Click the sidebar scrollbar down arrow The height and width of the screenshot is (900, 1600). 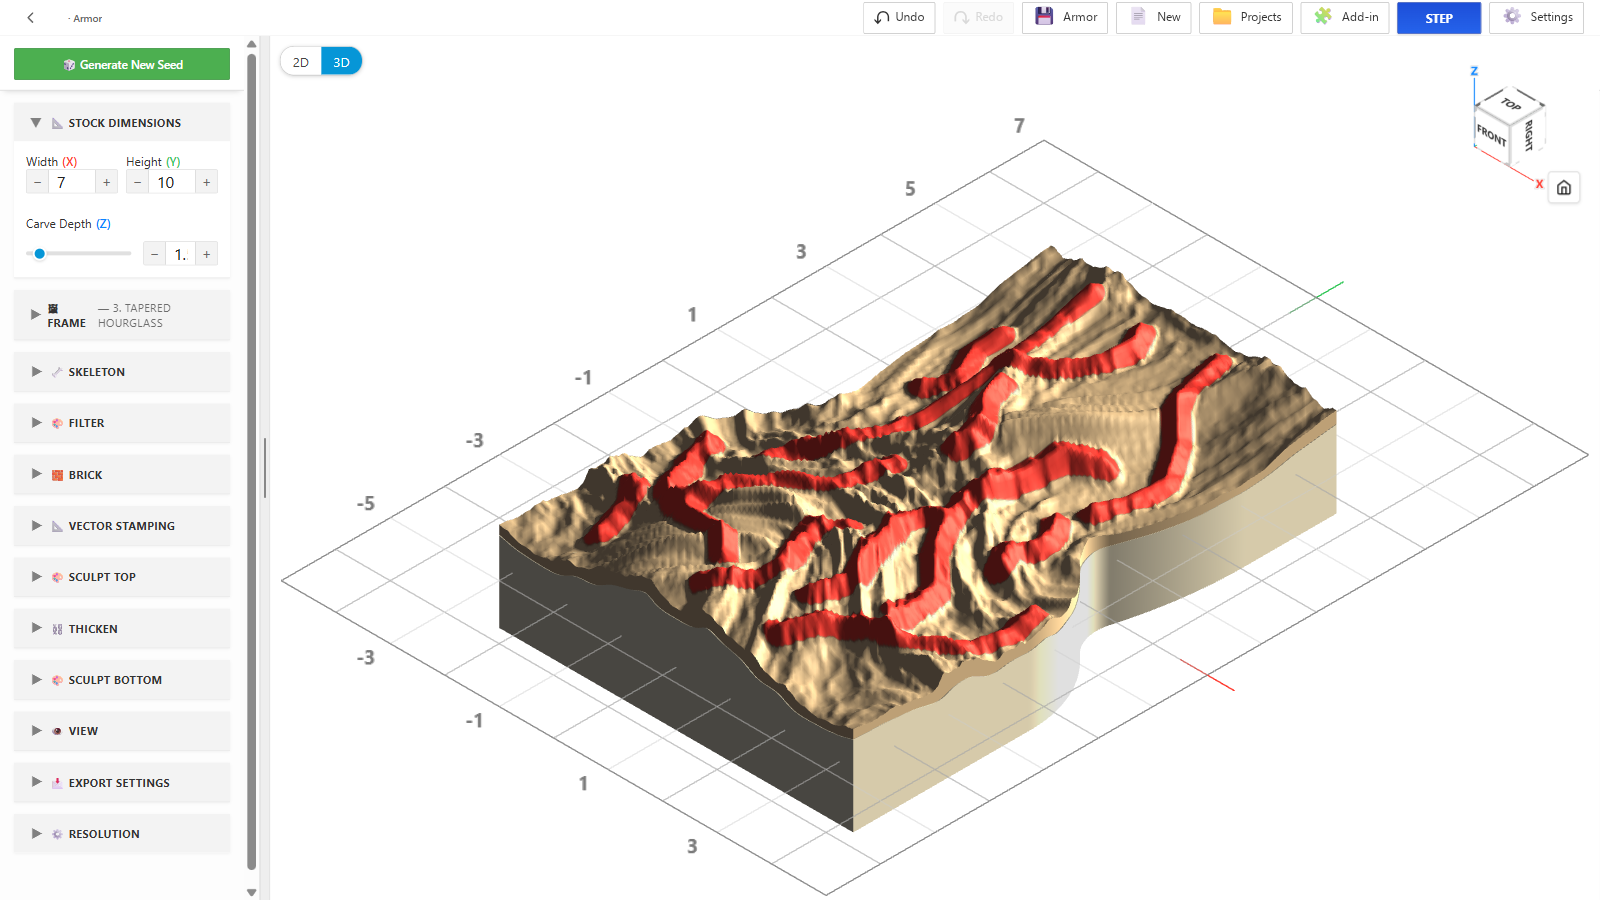tap(252, 892)
